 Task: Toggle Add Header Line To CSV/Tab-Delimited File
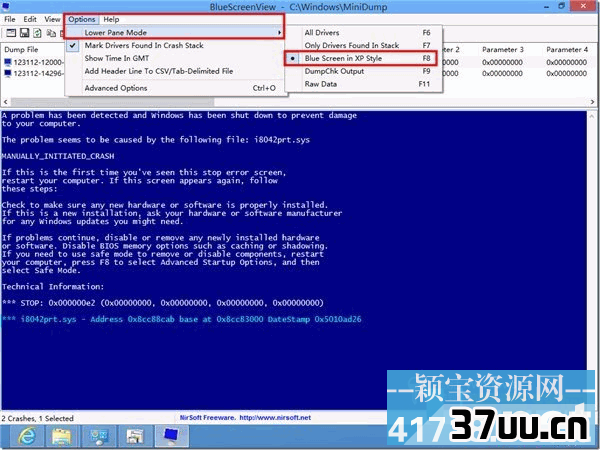(x=176, y=71)
